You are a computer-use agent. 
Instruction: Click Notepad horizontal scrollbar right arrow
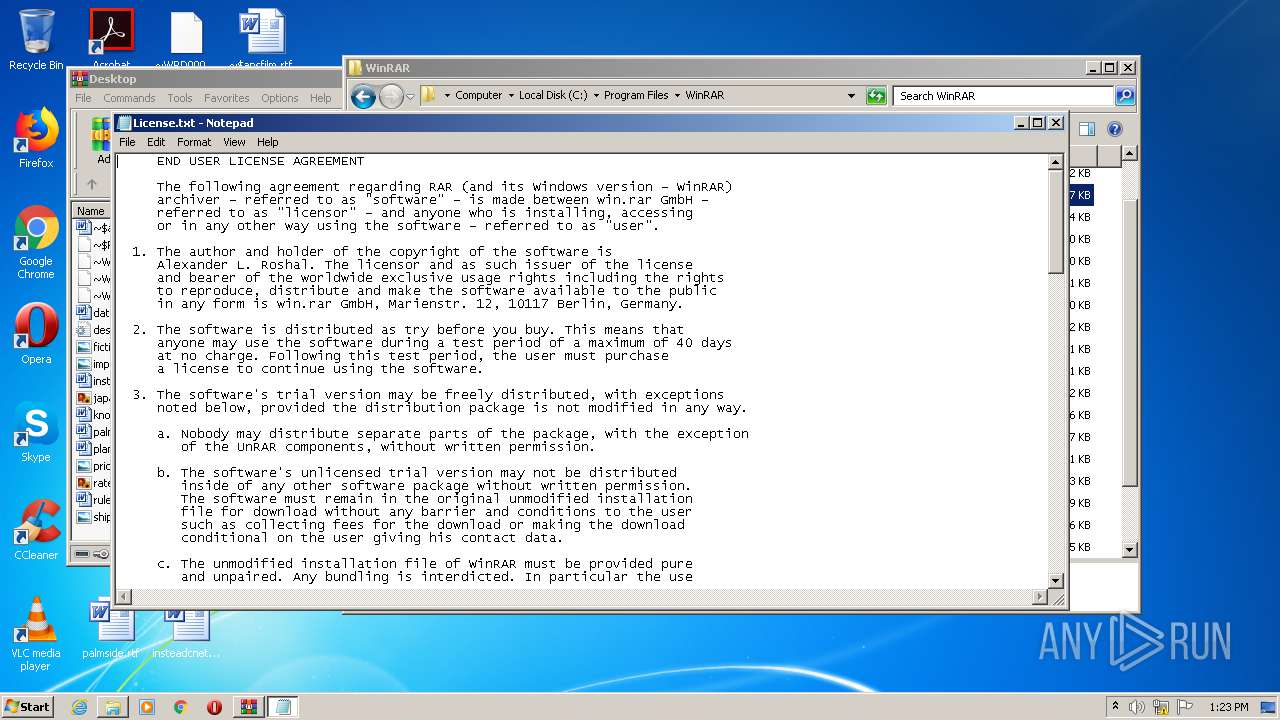(x=1040, y=597)
